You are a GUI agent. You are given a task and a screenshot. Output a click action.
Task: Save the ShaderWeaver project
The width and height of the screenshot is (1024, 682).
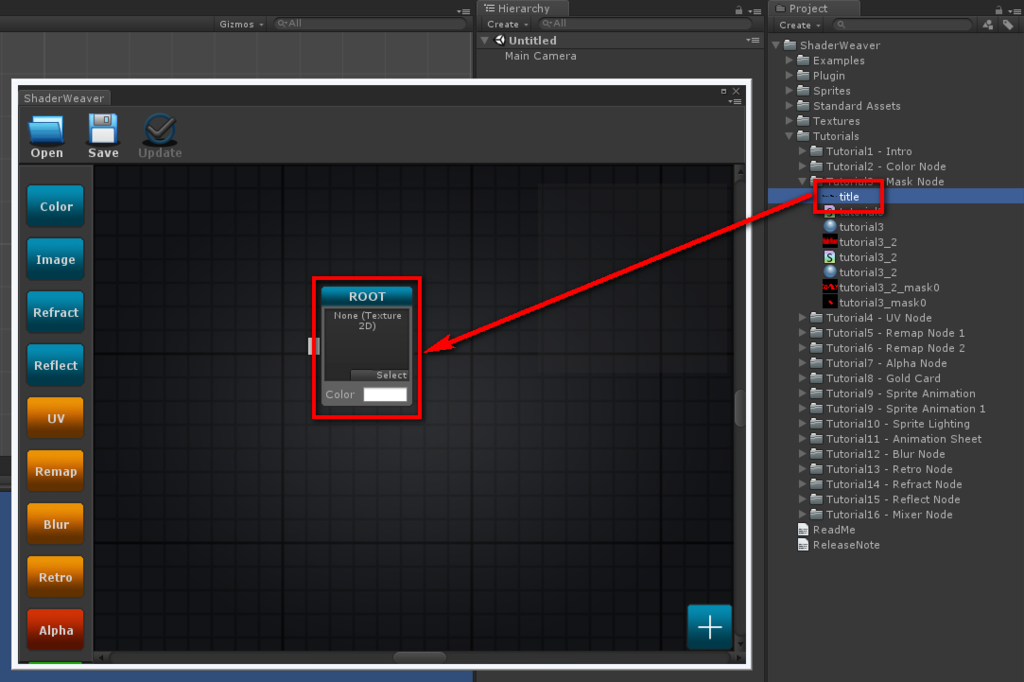click(103, 136)
